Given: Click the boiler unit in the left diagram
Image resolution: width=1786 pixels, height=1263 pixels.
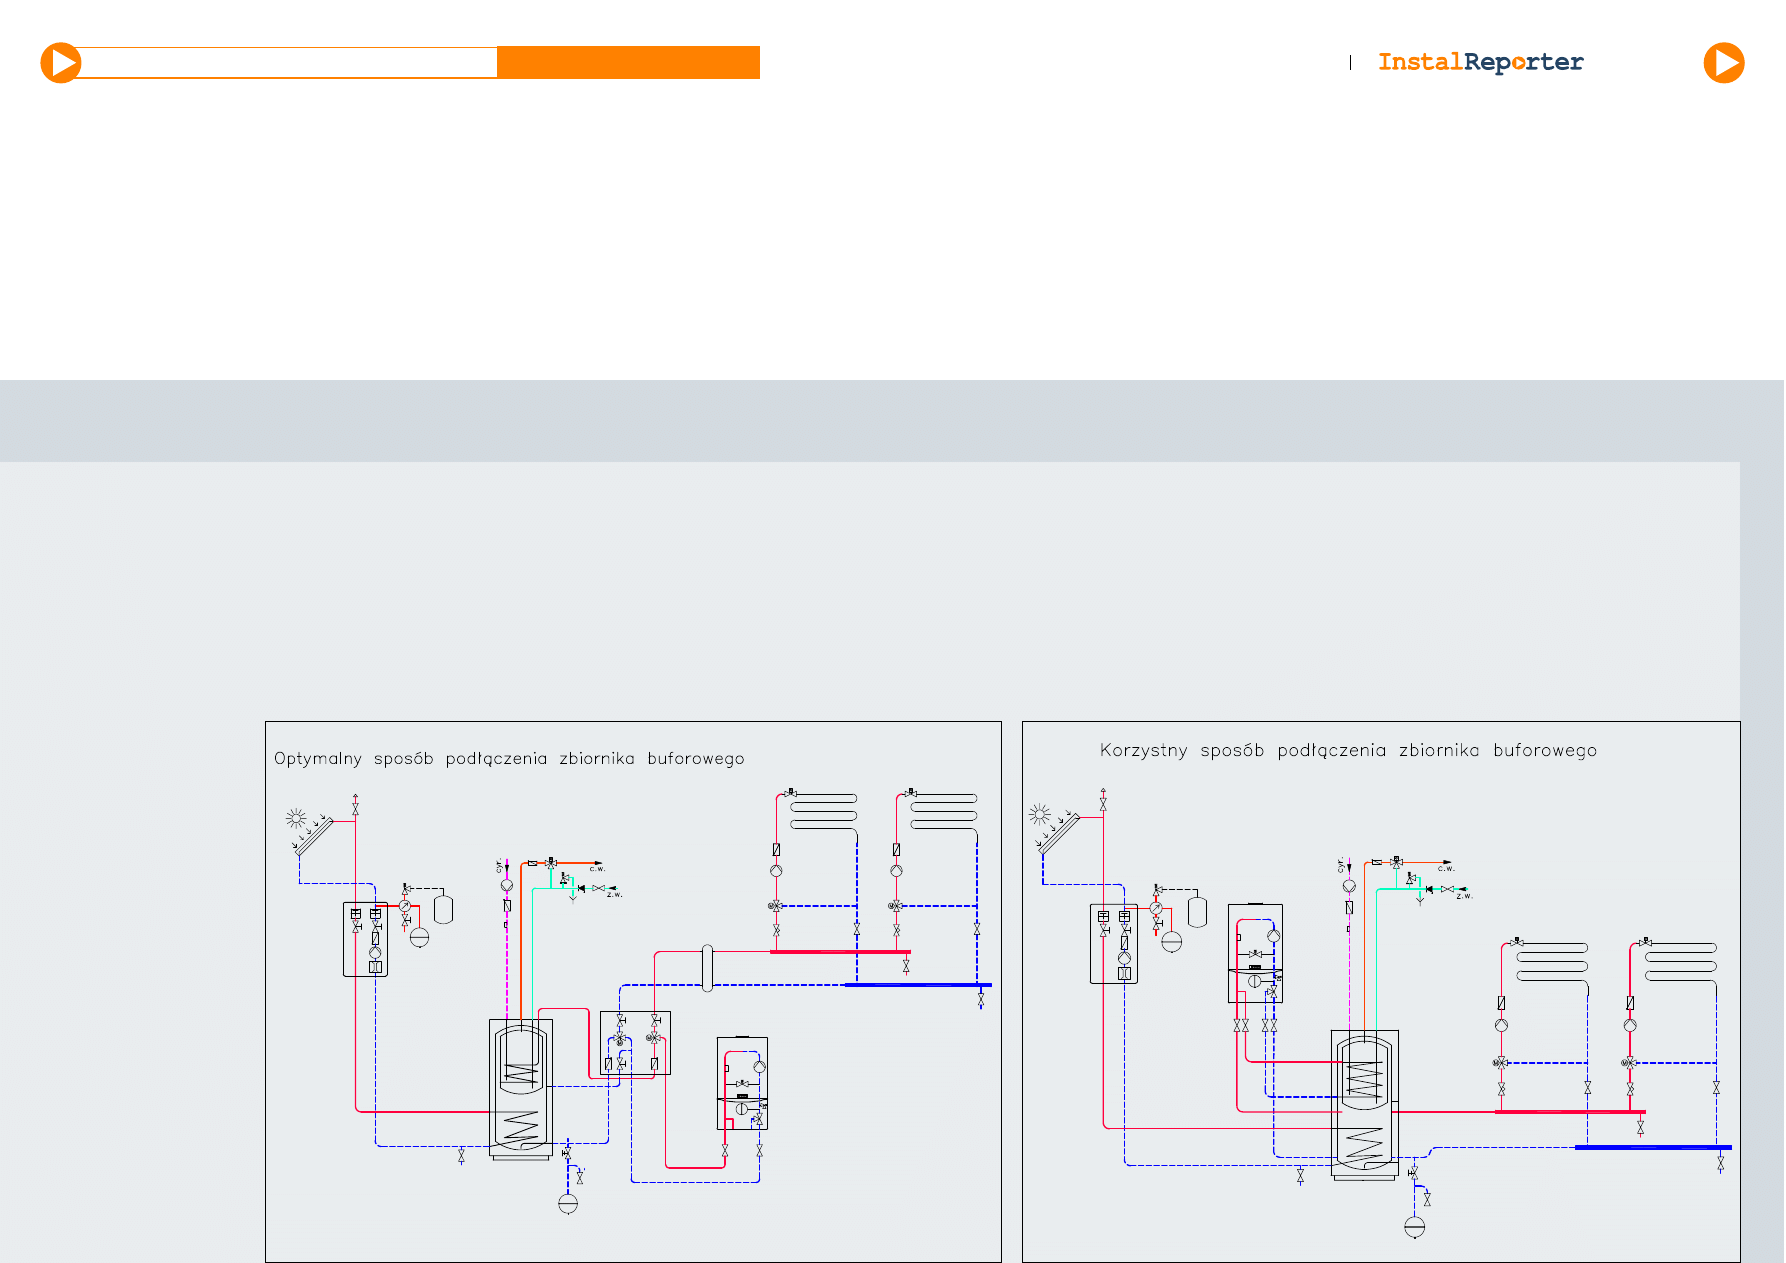Looking at the screenshot, I should [x=743, y=1084].
